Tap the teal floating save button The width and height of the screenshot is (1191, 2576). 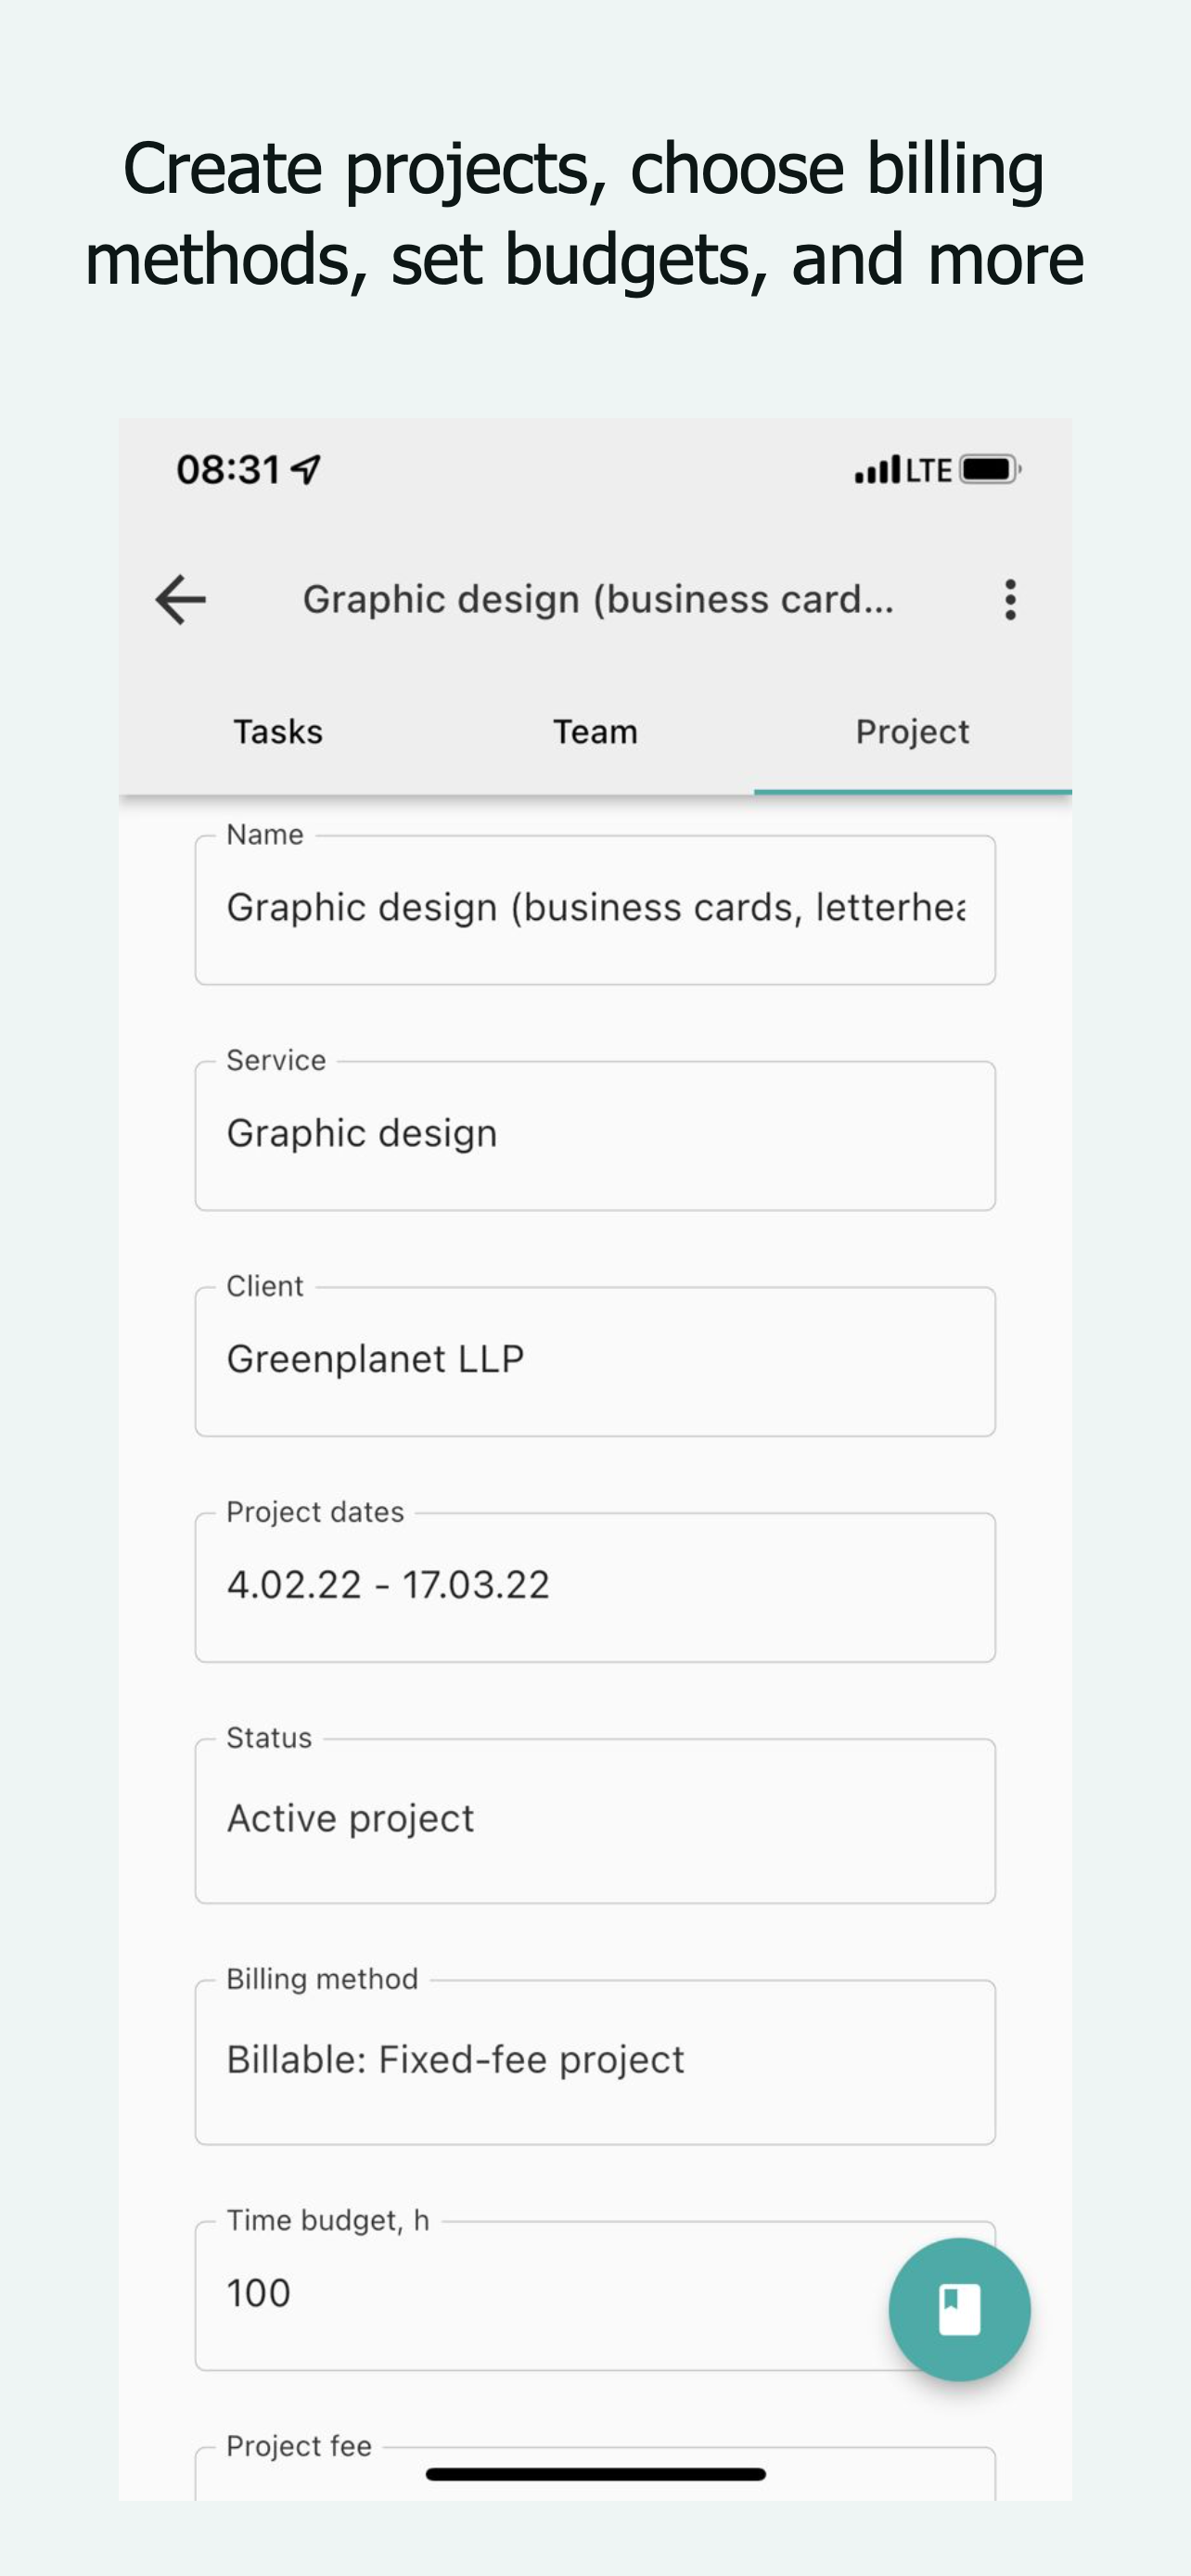pos(959,2309)
